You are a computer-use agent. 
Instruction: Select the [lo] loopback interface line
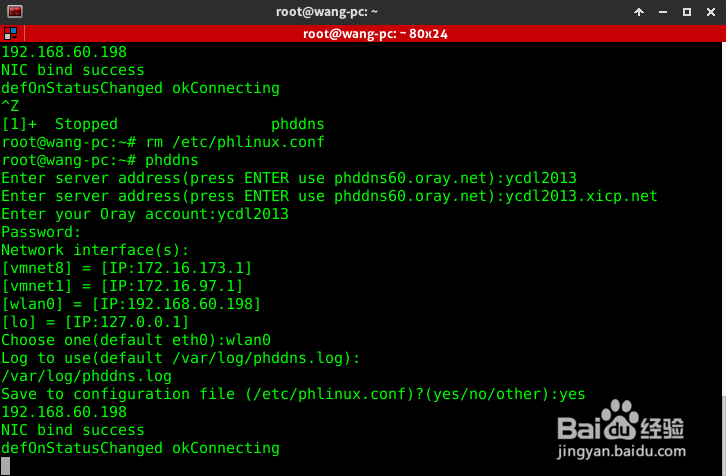[x=95, y=322]
